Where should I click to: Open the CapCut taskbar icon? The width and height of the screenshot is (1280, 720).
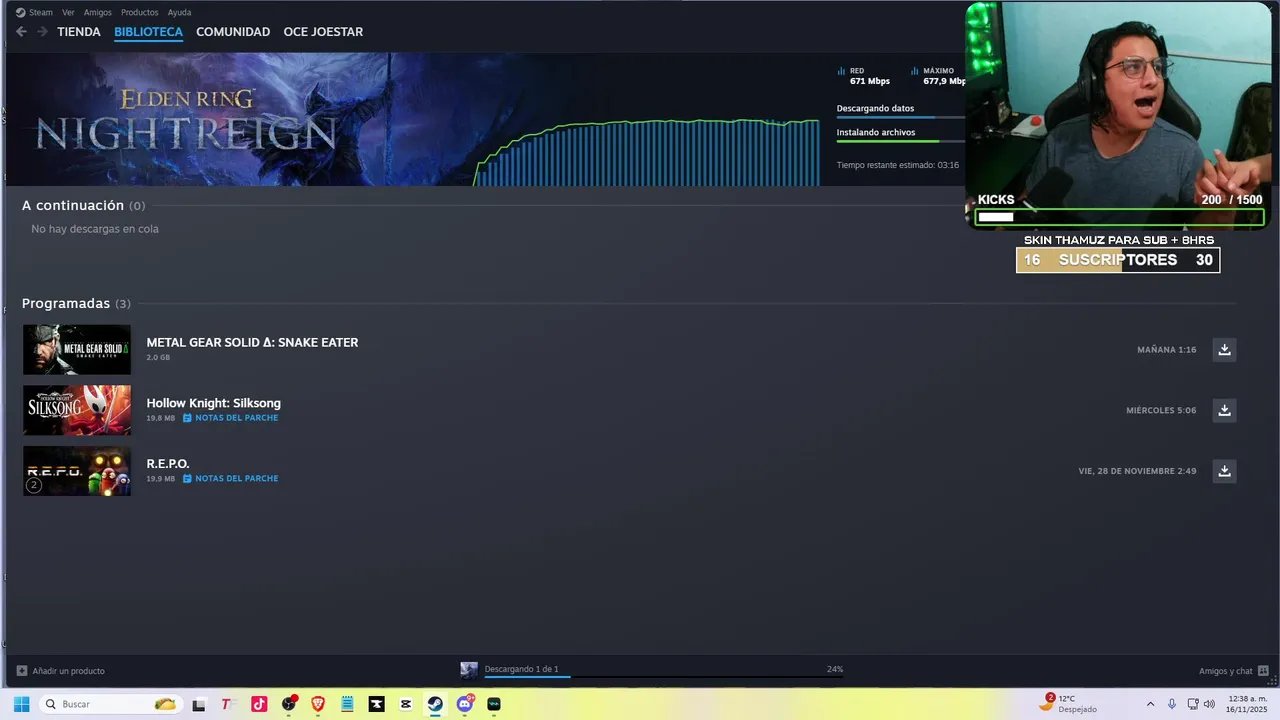[x=405, y=704]
